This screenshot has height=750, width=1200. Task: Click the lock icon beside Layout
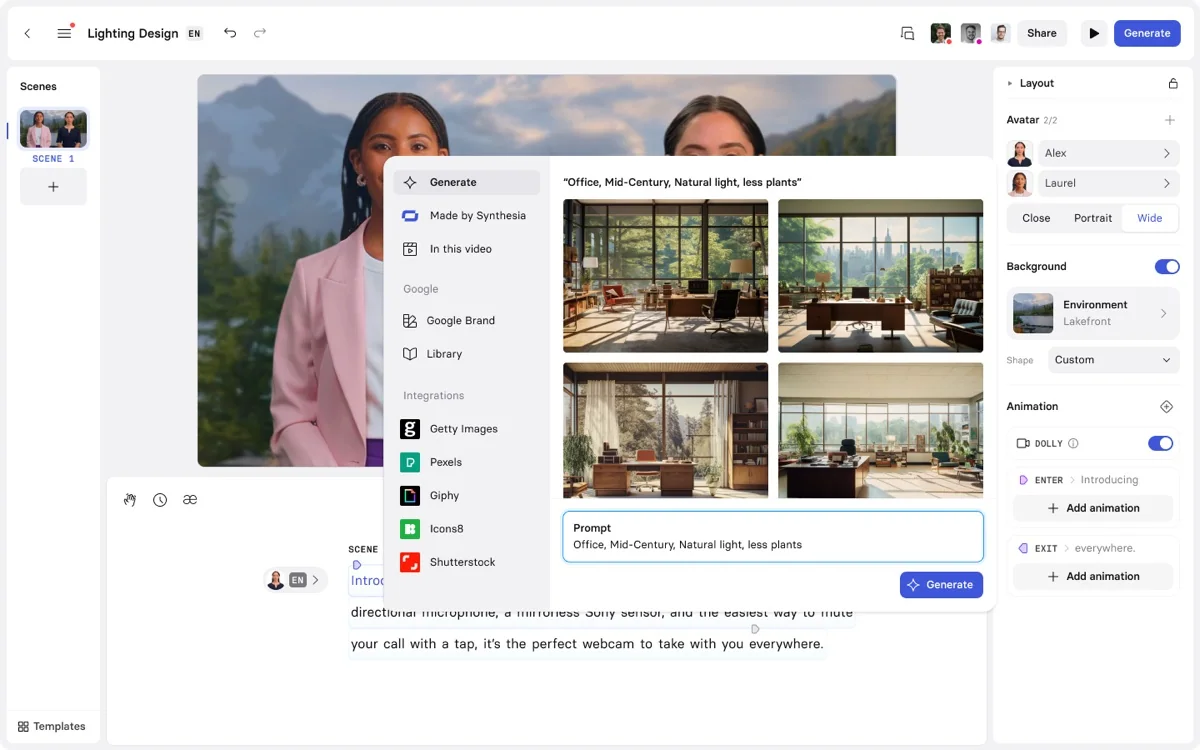[1173, 83]
